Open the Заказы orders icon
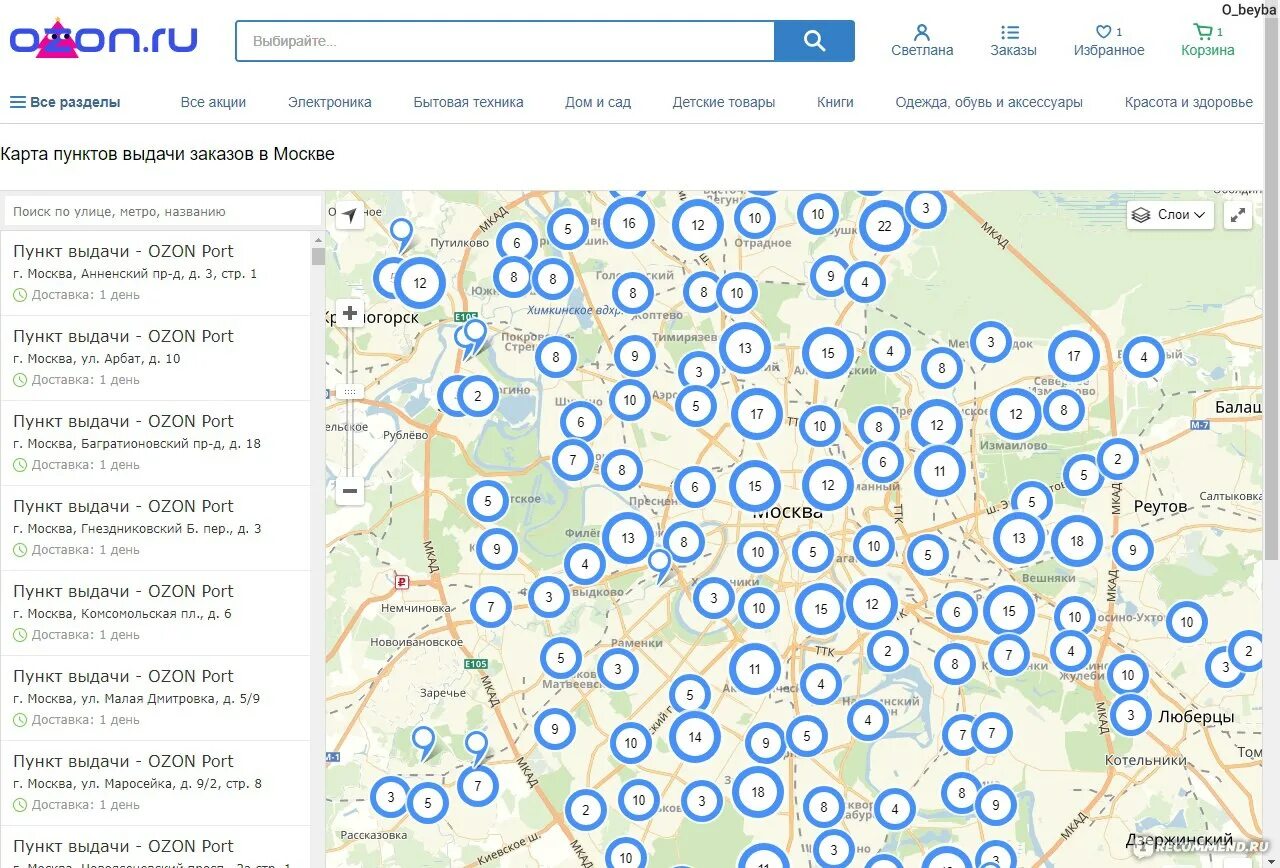The height and width of the screenshot is (868, 1280). (x=1013, y=41)
